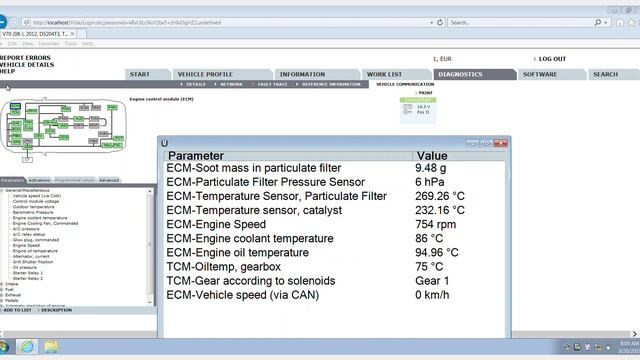Click the ignition key position icon
The height and width of the screenshot is (360, 640).
tap(407, 112)
